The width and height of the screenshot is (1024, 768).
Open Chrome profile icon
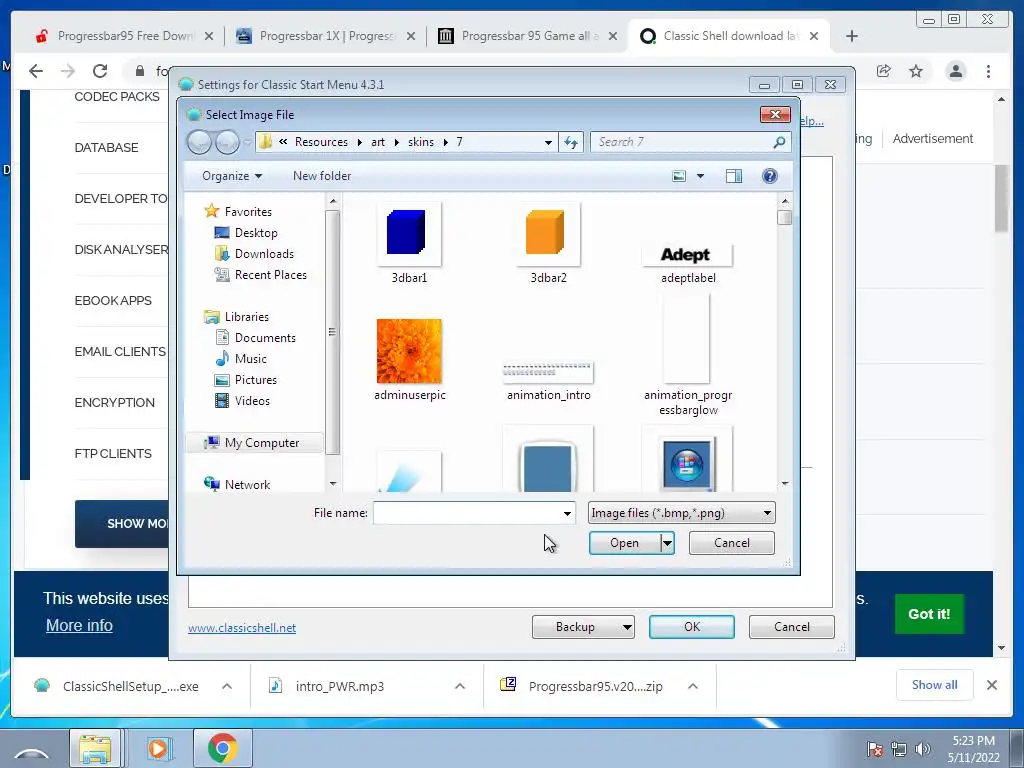coord(955,71)
